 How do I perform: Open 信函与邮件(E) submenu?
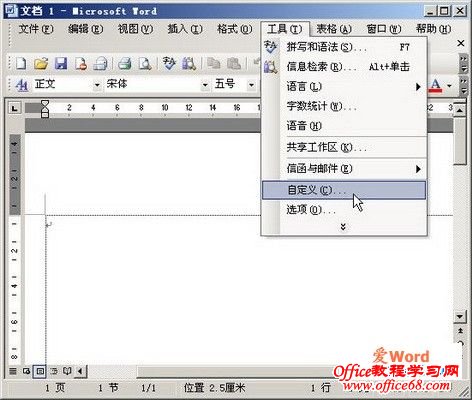344,169
